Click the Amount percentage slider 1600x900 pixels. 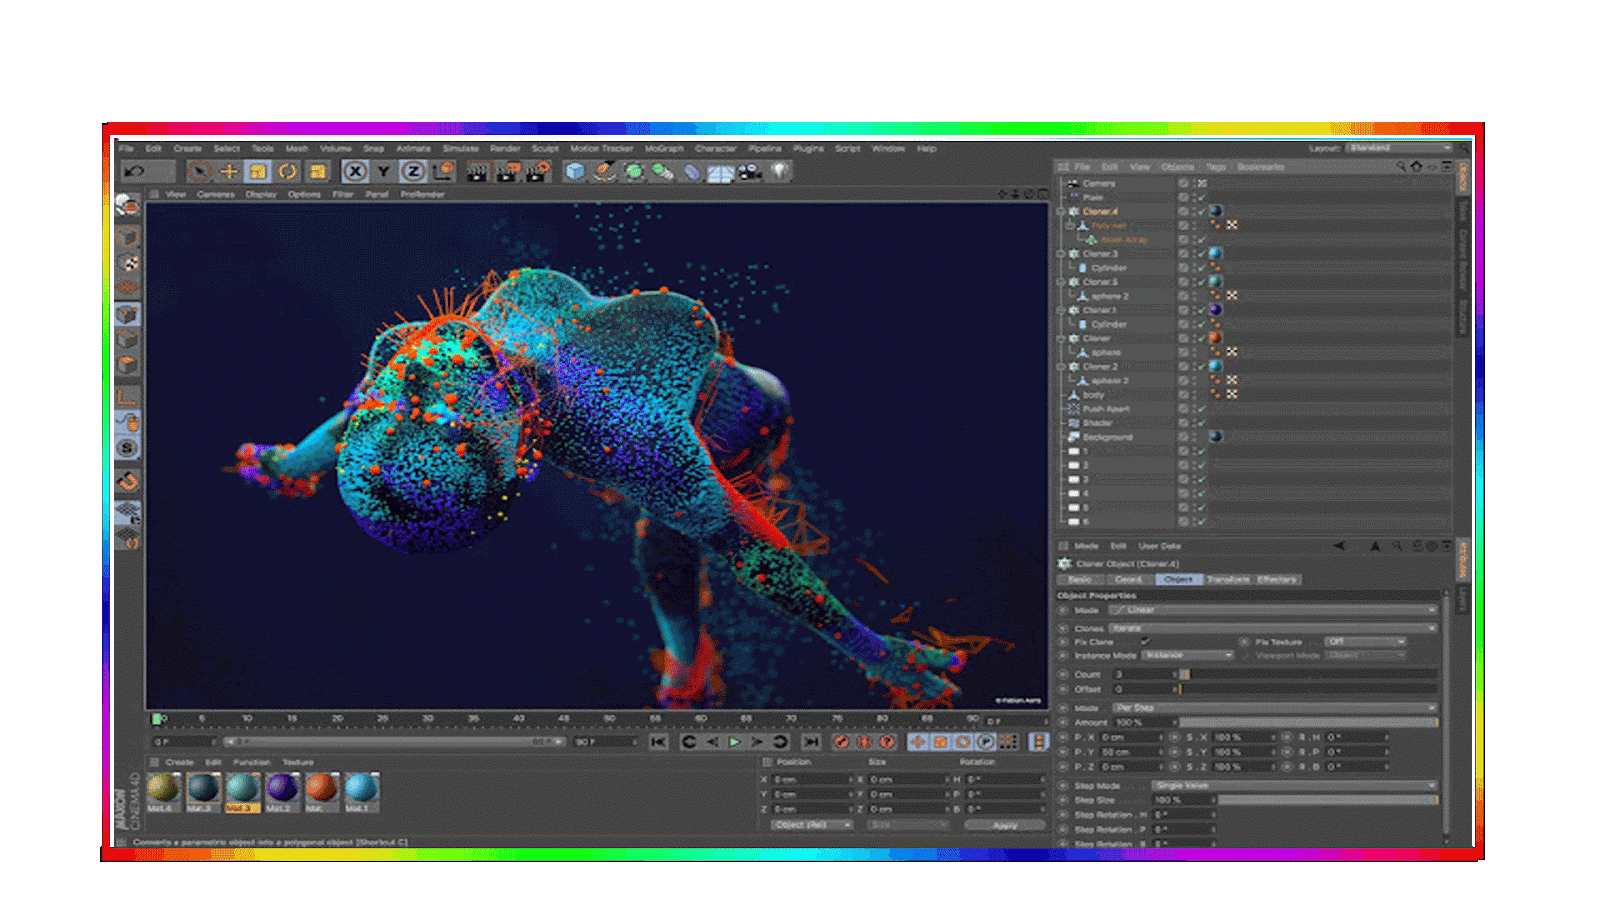point(1302,721)
